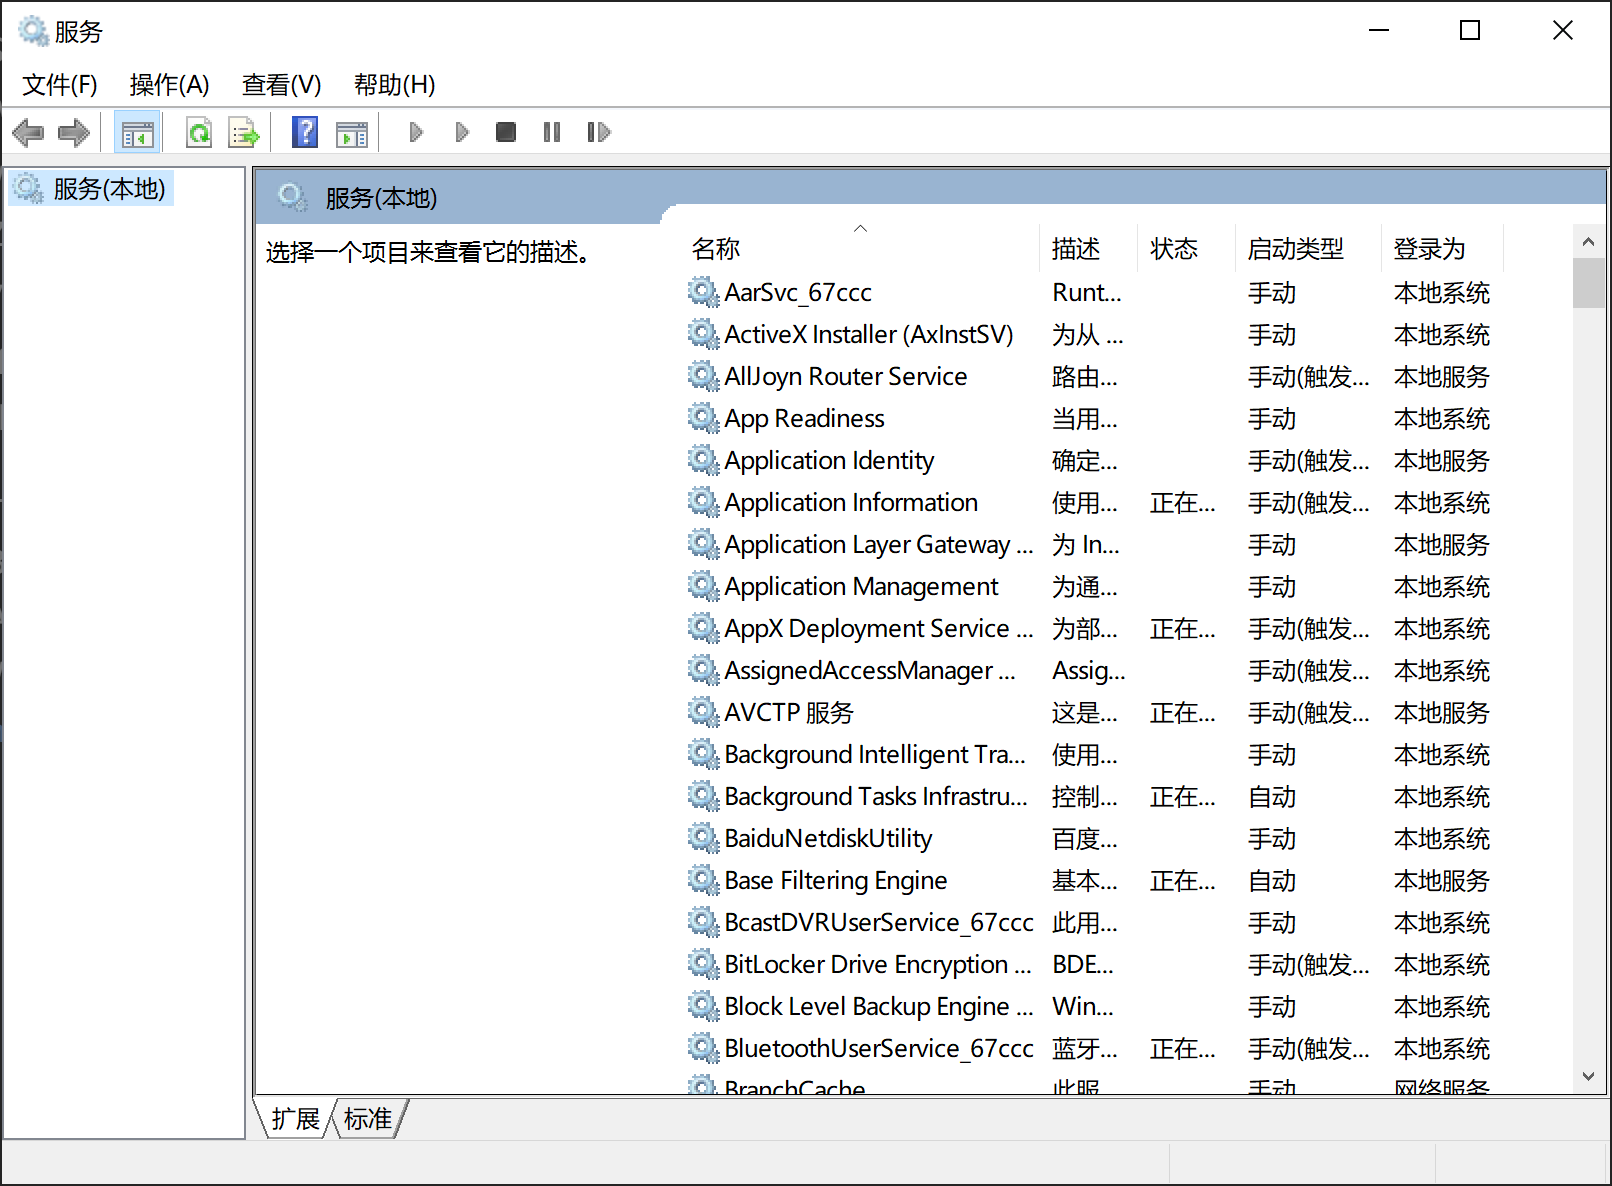
Task: Open the 操作 menu
Action: click(x=168, y=85)
